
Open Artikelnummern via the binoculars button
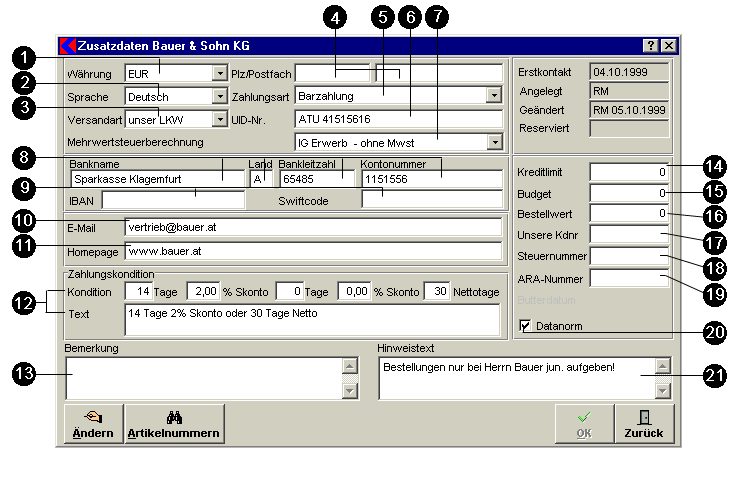pos(175,423)
